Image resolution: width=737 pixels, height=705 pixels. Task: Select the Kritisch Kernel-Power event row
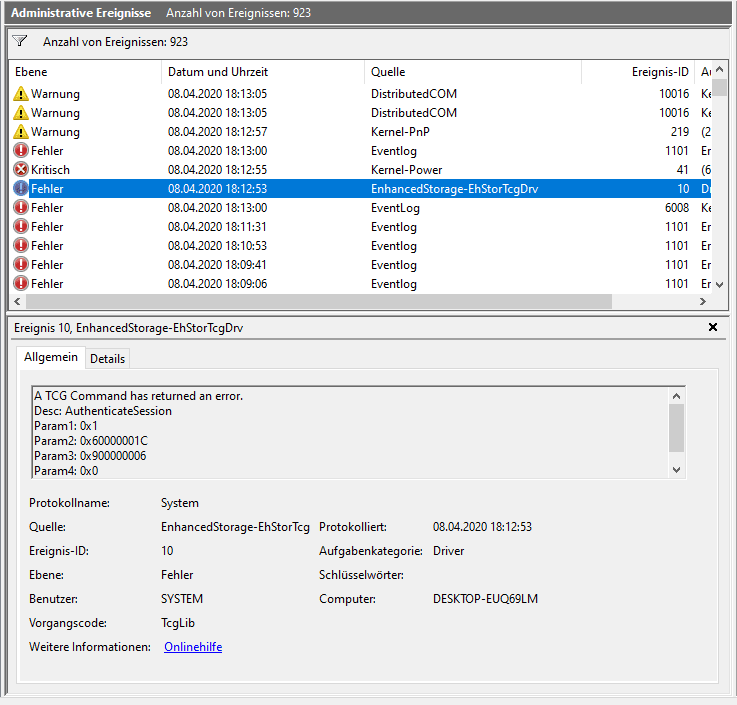pyautogui.click(x=361, y=170)
